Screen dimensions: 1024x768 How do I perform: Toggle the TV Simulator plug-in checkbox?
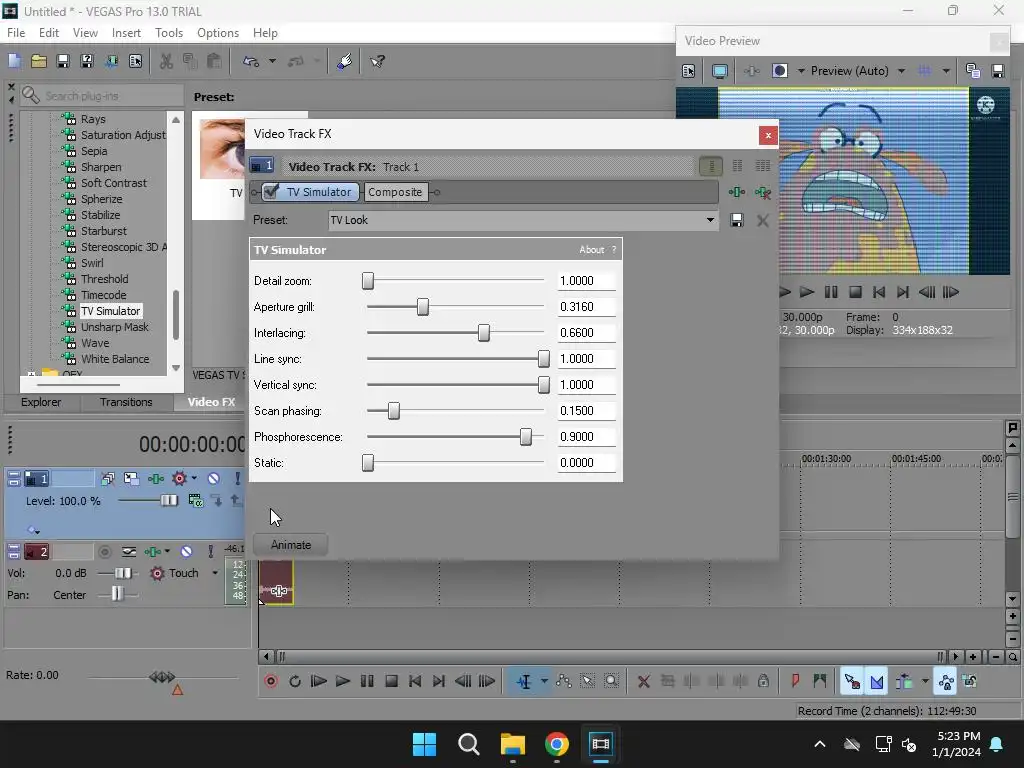[x=271, y=191]
